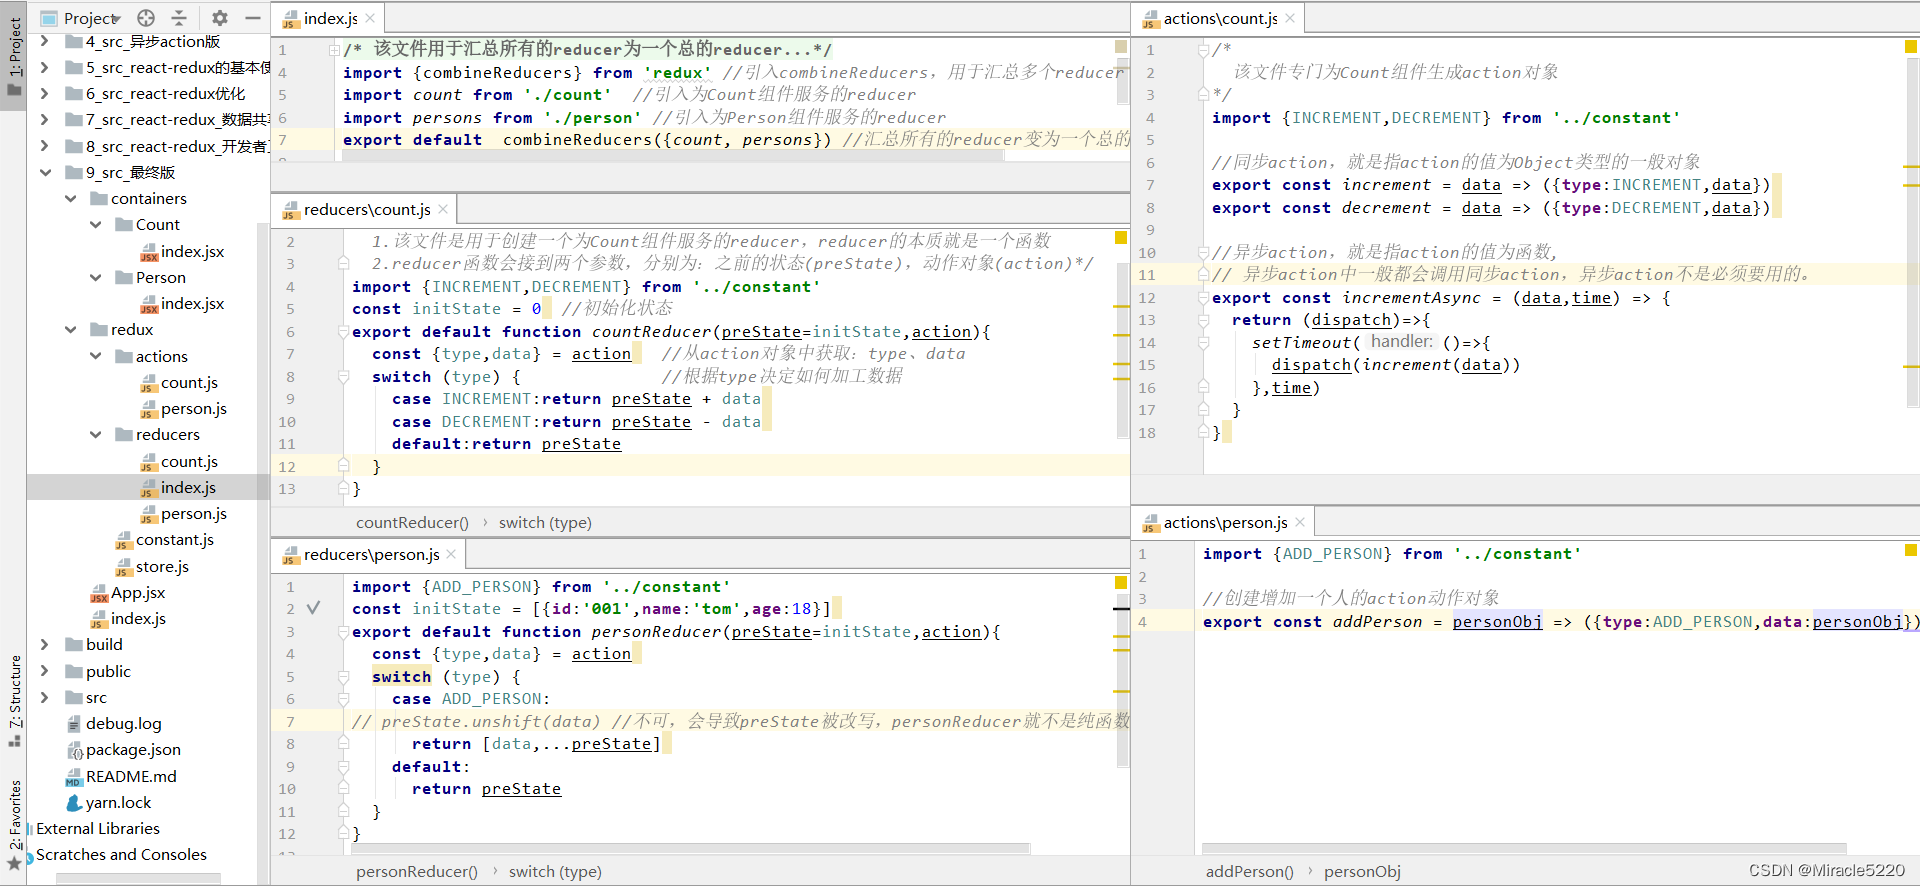Viewport: 1920px width, 886px height.
Task: Collapse the redux folder
Action: [x=70, y=329]
